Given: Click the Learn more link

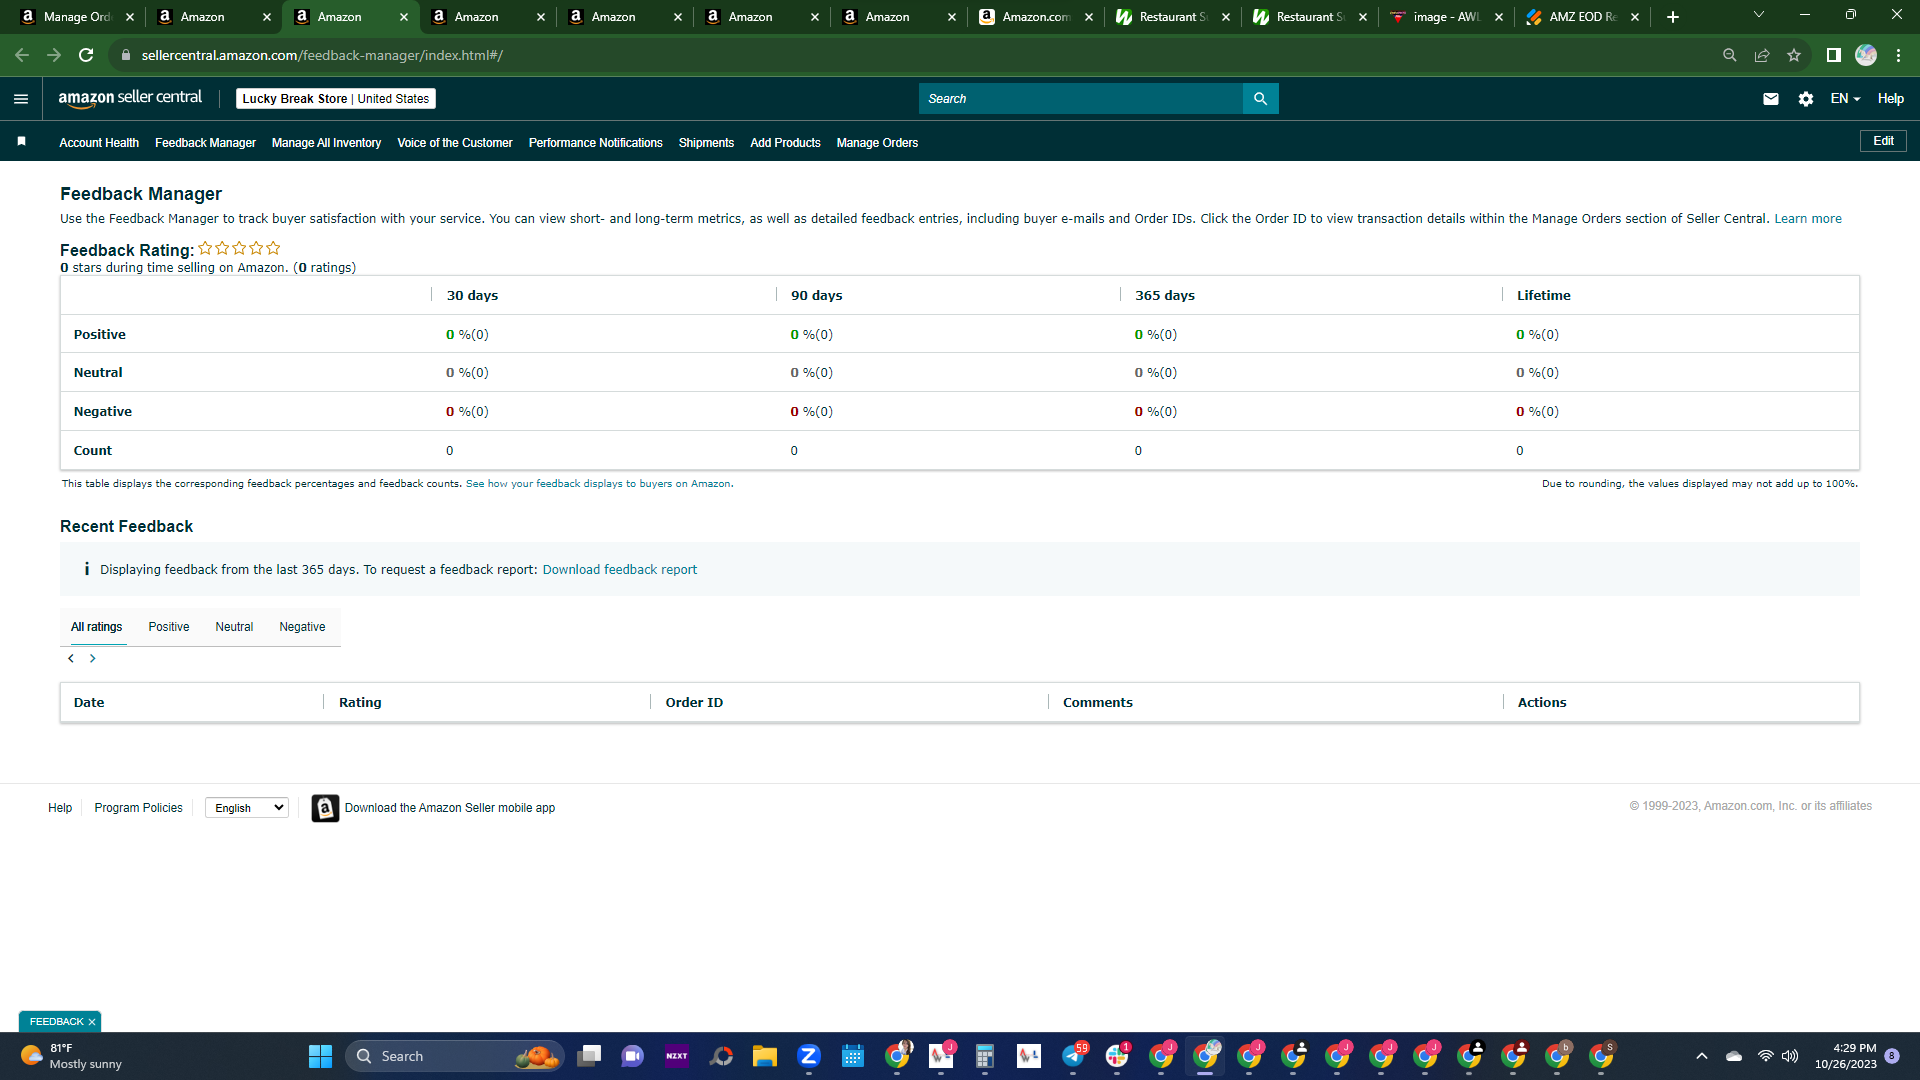Looking at the screenshot, I should (x=1808, y=219).
